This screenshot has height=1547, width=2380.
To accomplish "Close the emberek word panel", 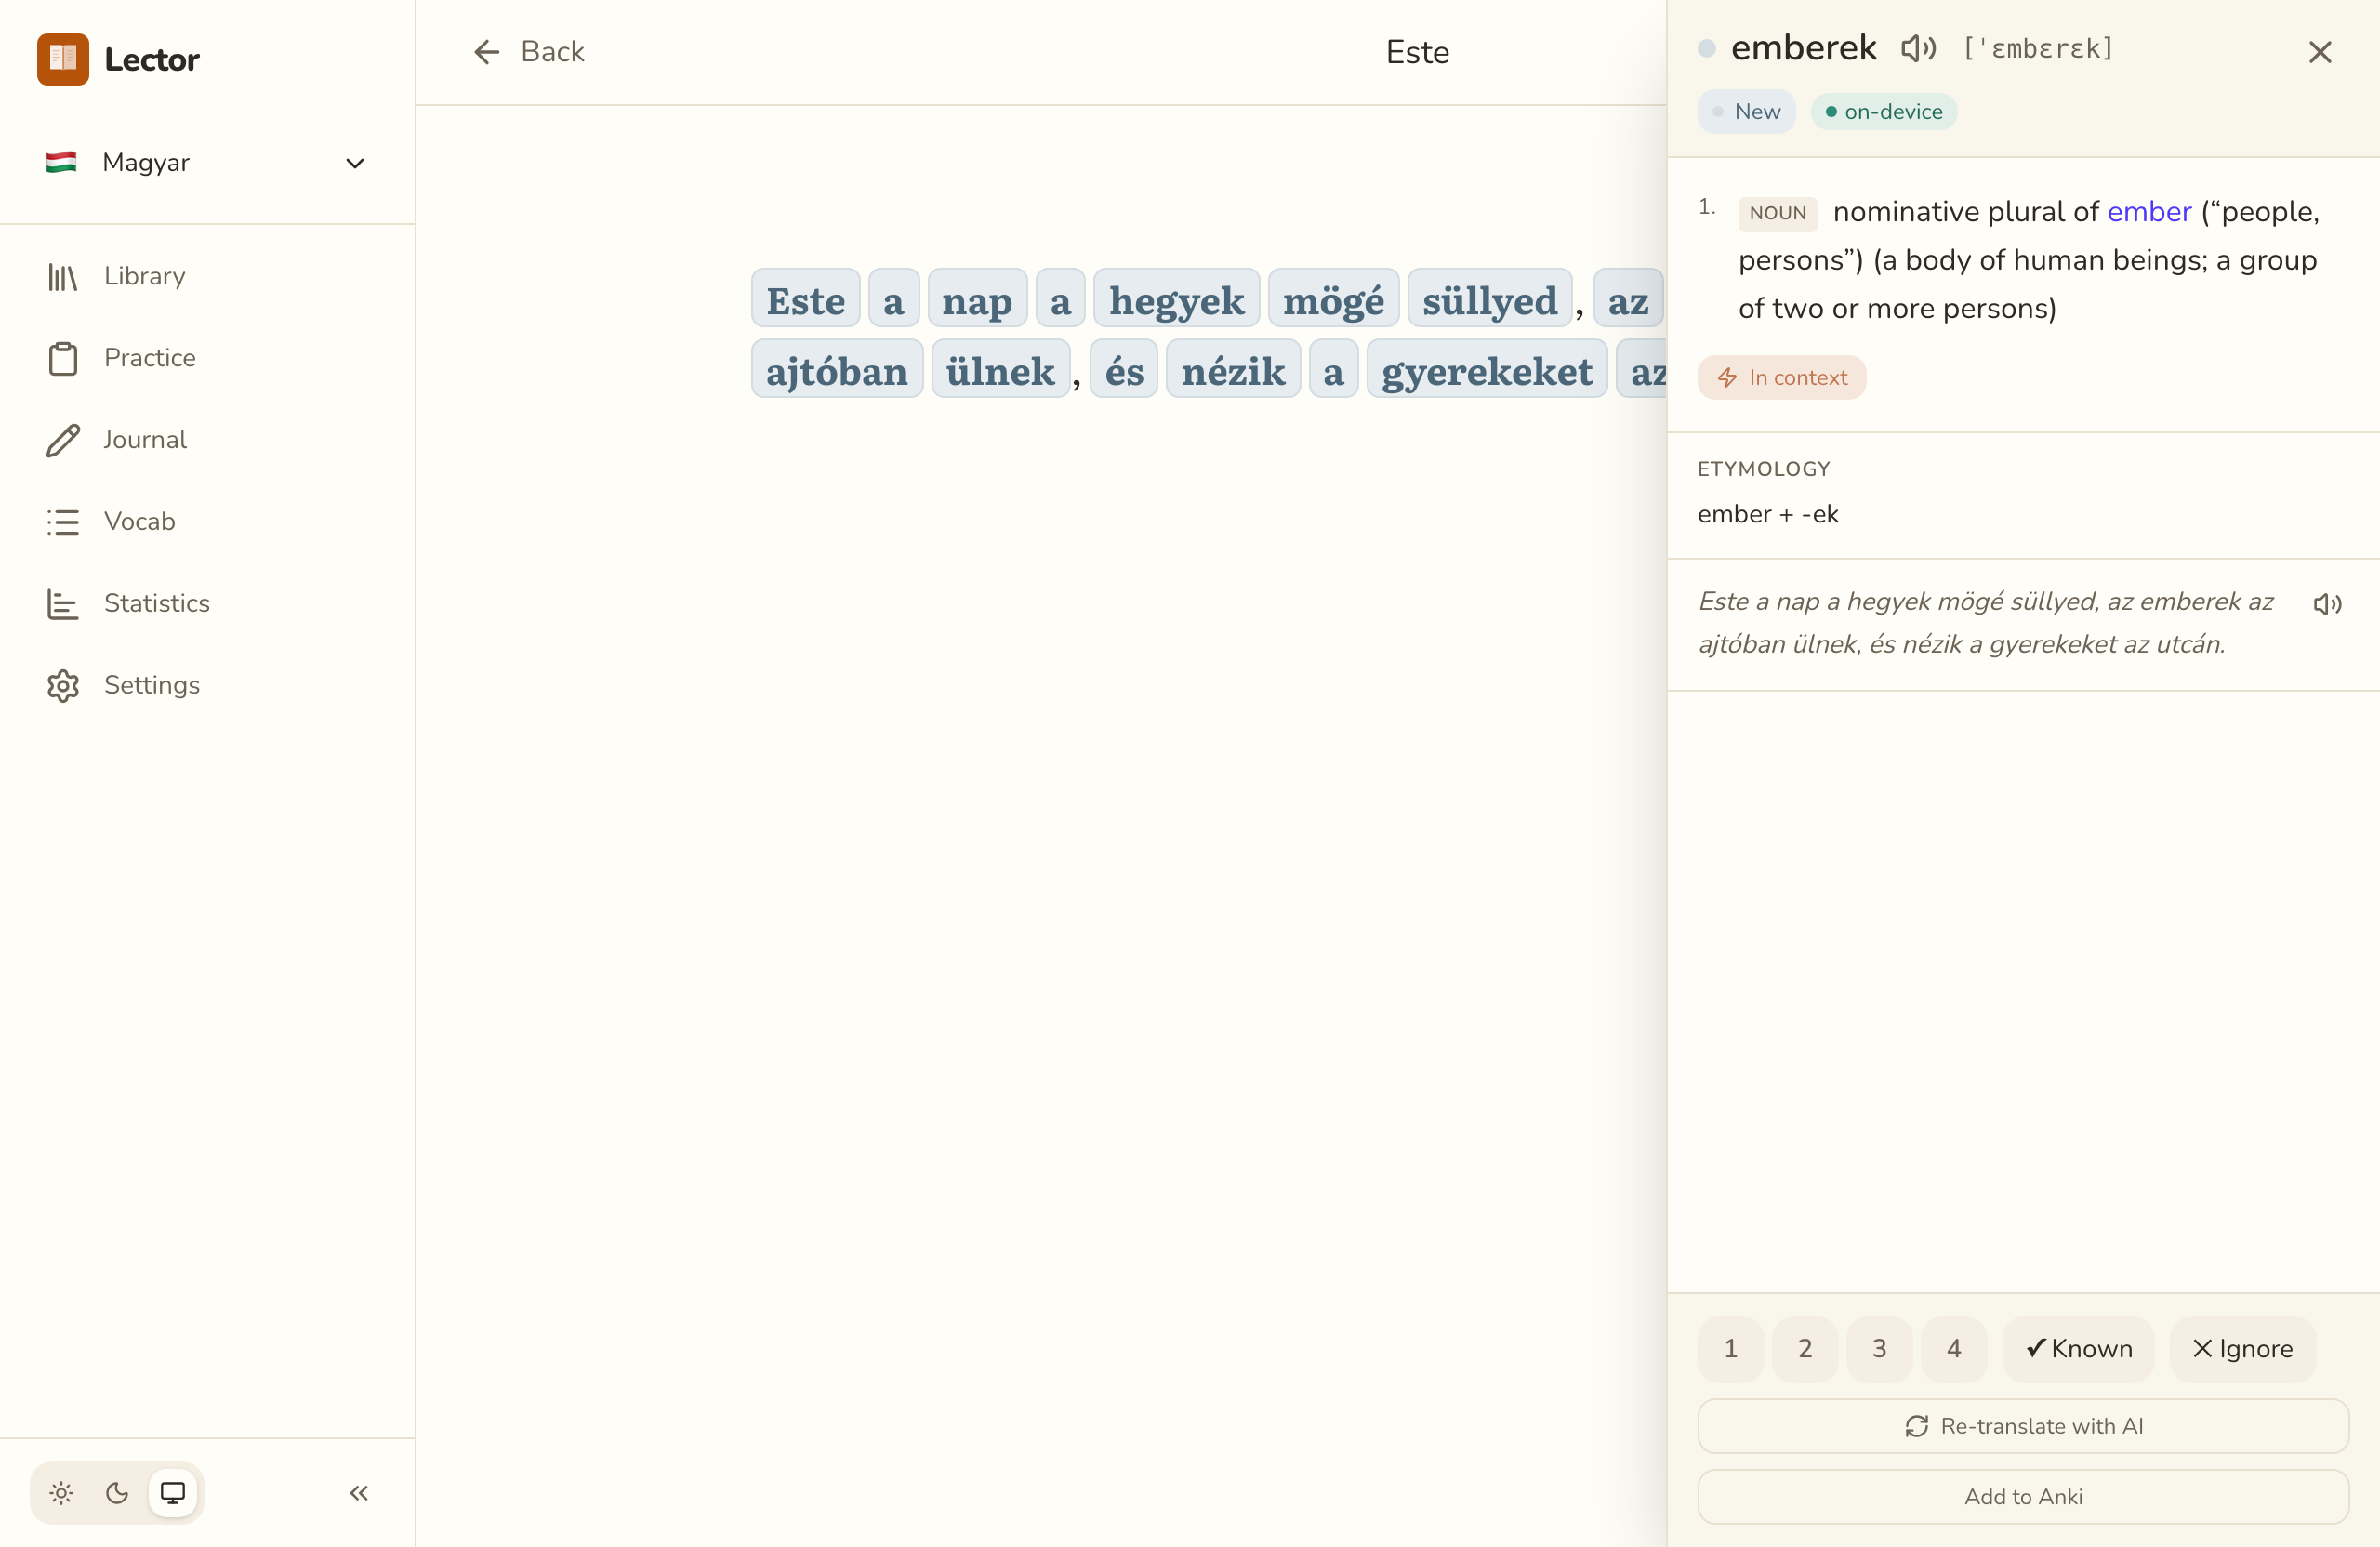I will pyautogui.click(x=2320, y=52).
